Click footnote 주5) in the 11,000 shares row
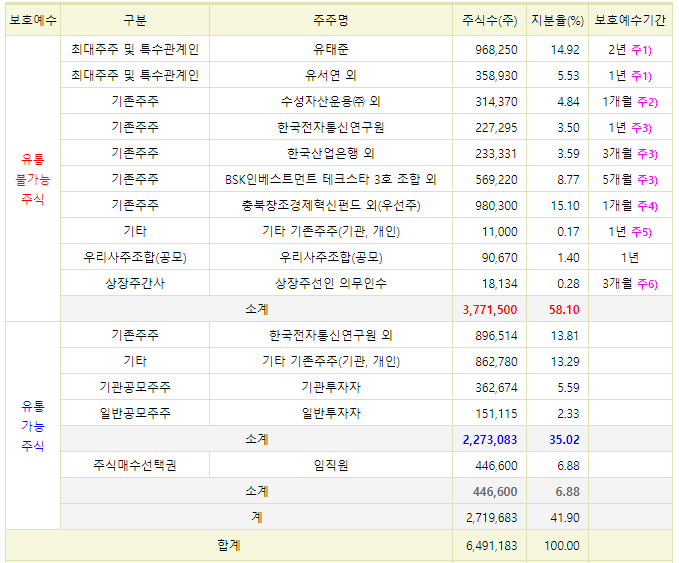679x563 pixels. pyautogui.click(x=642, y=232)
